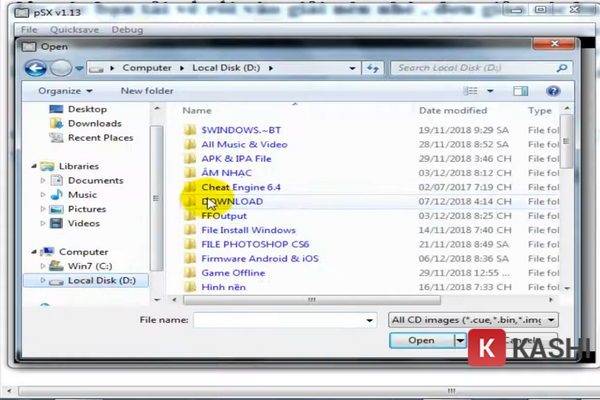Image resolution: width=600 pixels, height=400 pixels.
Task: Click the refresh button beside address bar
Action: (372, 68)
